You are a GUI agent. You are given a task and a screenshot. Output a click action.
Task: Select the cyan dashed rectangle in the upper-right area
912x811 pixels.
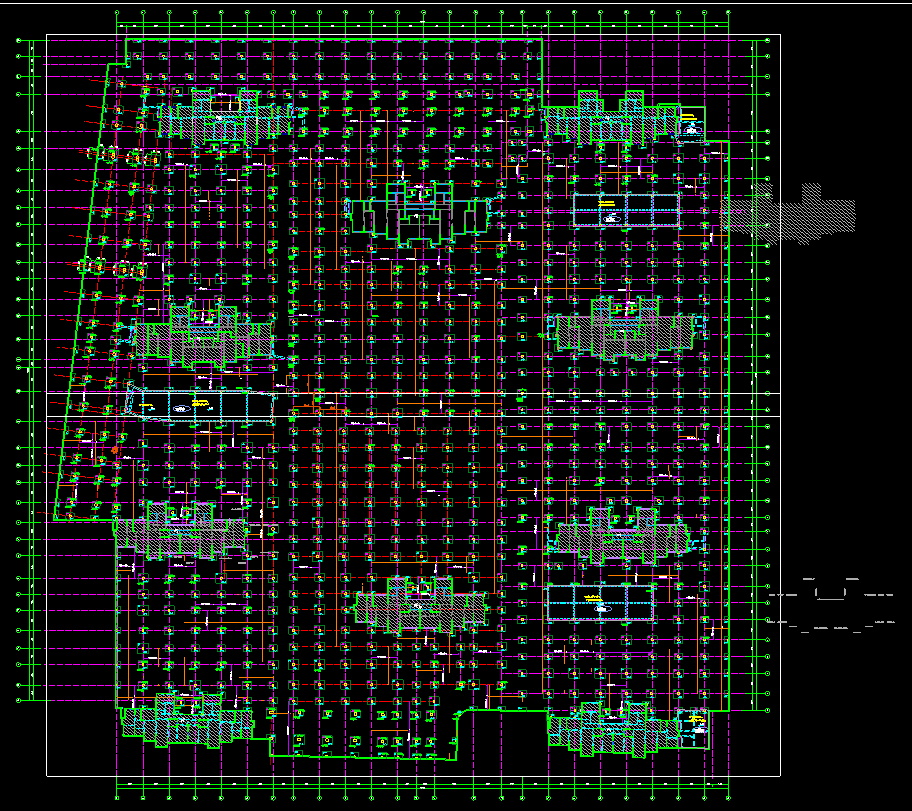point(626,210)
